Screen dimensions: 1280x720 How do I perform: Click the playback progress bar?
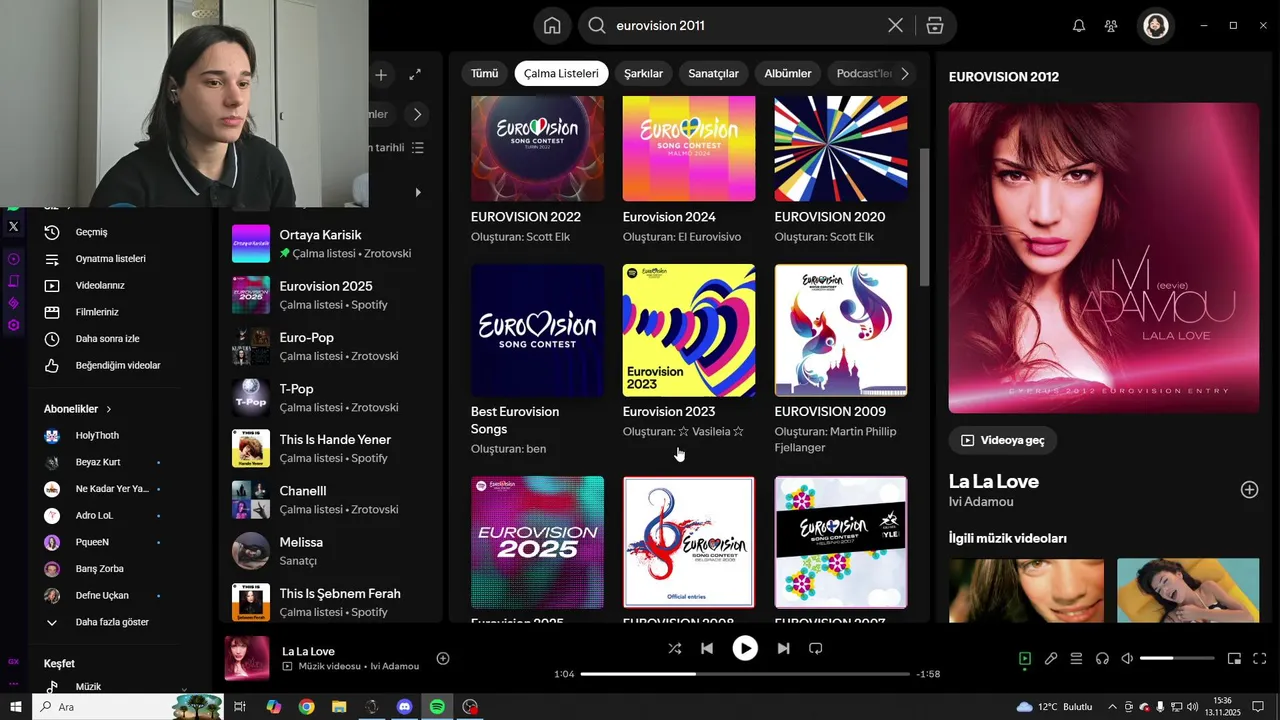point(745,674)
